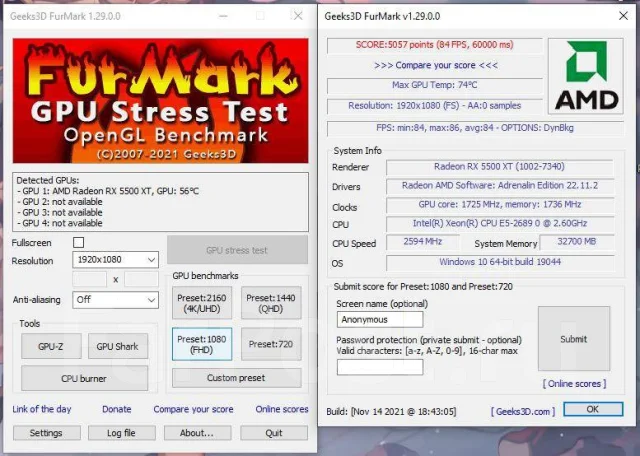The image size is (640, 456).
Task: Run the Preset:1440 (QHD) benchmark
Action: click(x=271, y=303)
